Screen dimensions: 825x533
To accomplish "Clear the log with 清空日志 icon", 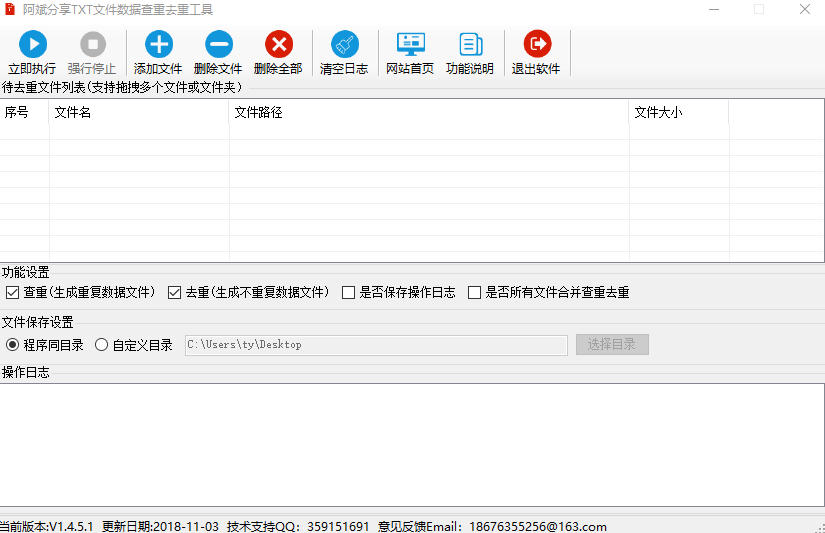I will point(345,44).
